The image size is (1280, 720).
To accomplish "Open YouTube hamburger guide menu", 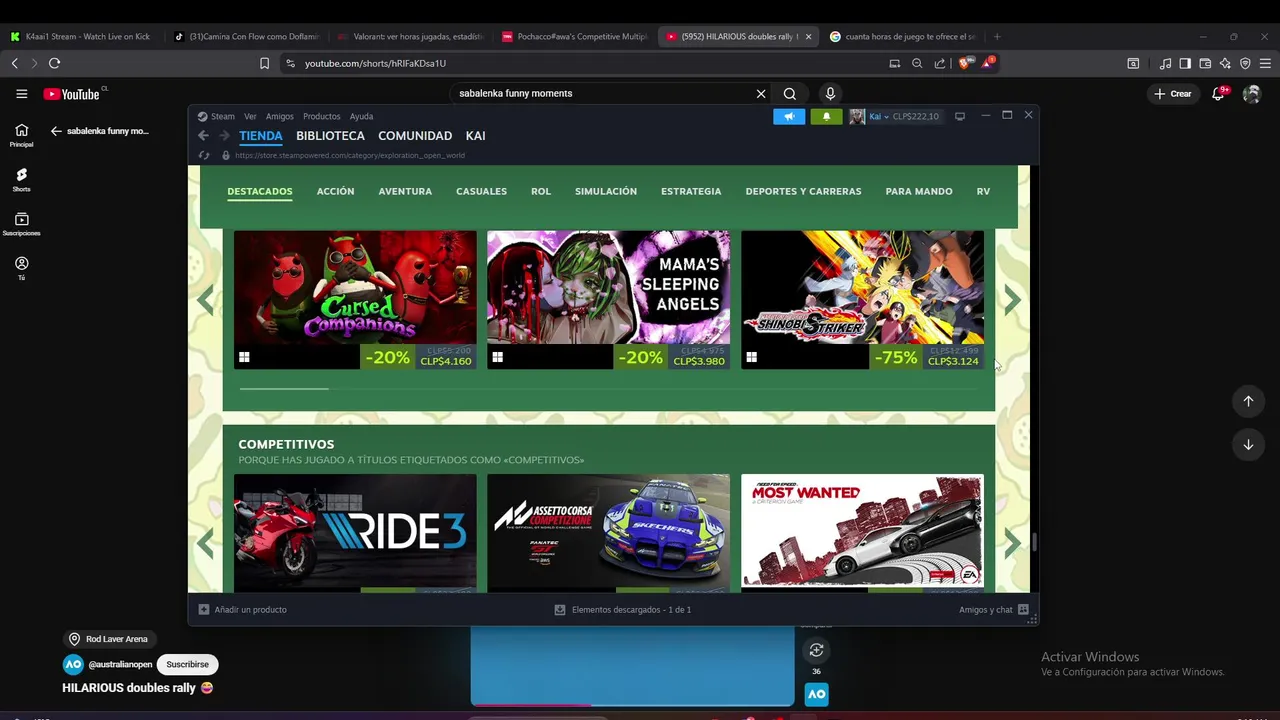I will [x=21, y=94].
